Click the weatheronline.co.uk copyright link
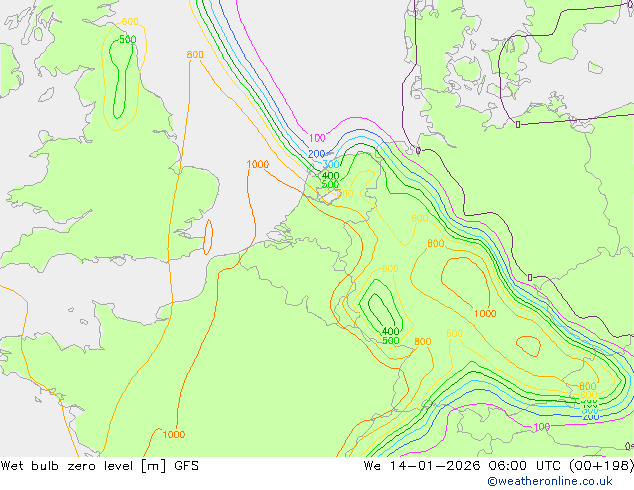This screenshot has width=634, height=490. coord(550,481)
